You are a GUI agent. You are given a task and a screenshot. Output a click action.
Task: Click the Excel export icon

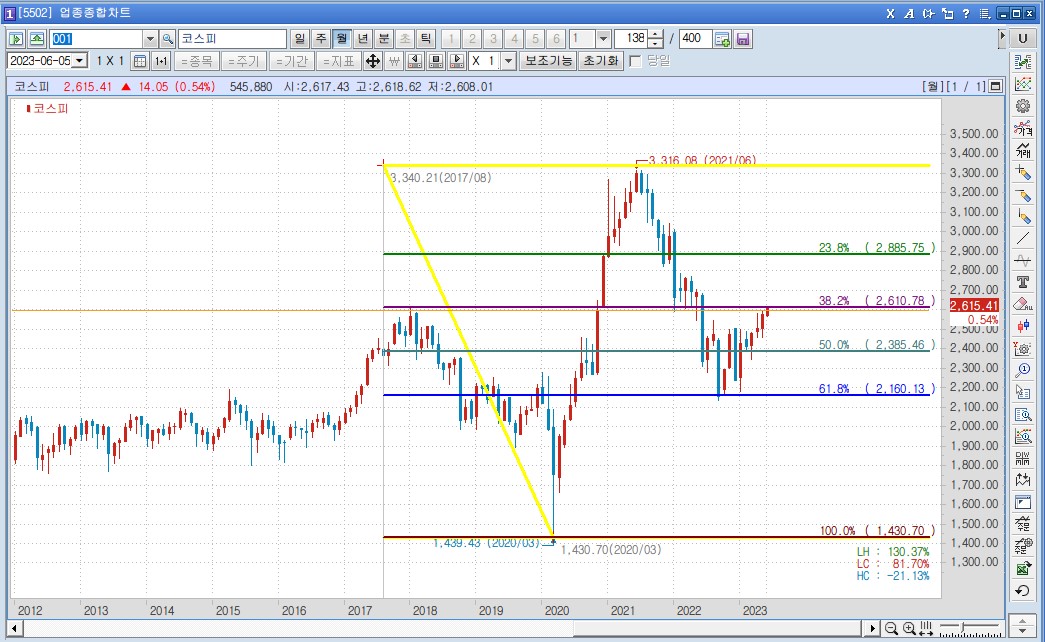1023,568
